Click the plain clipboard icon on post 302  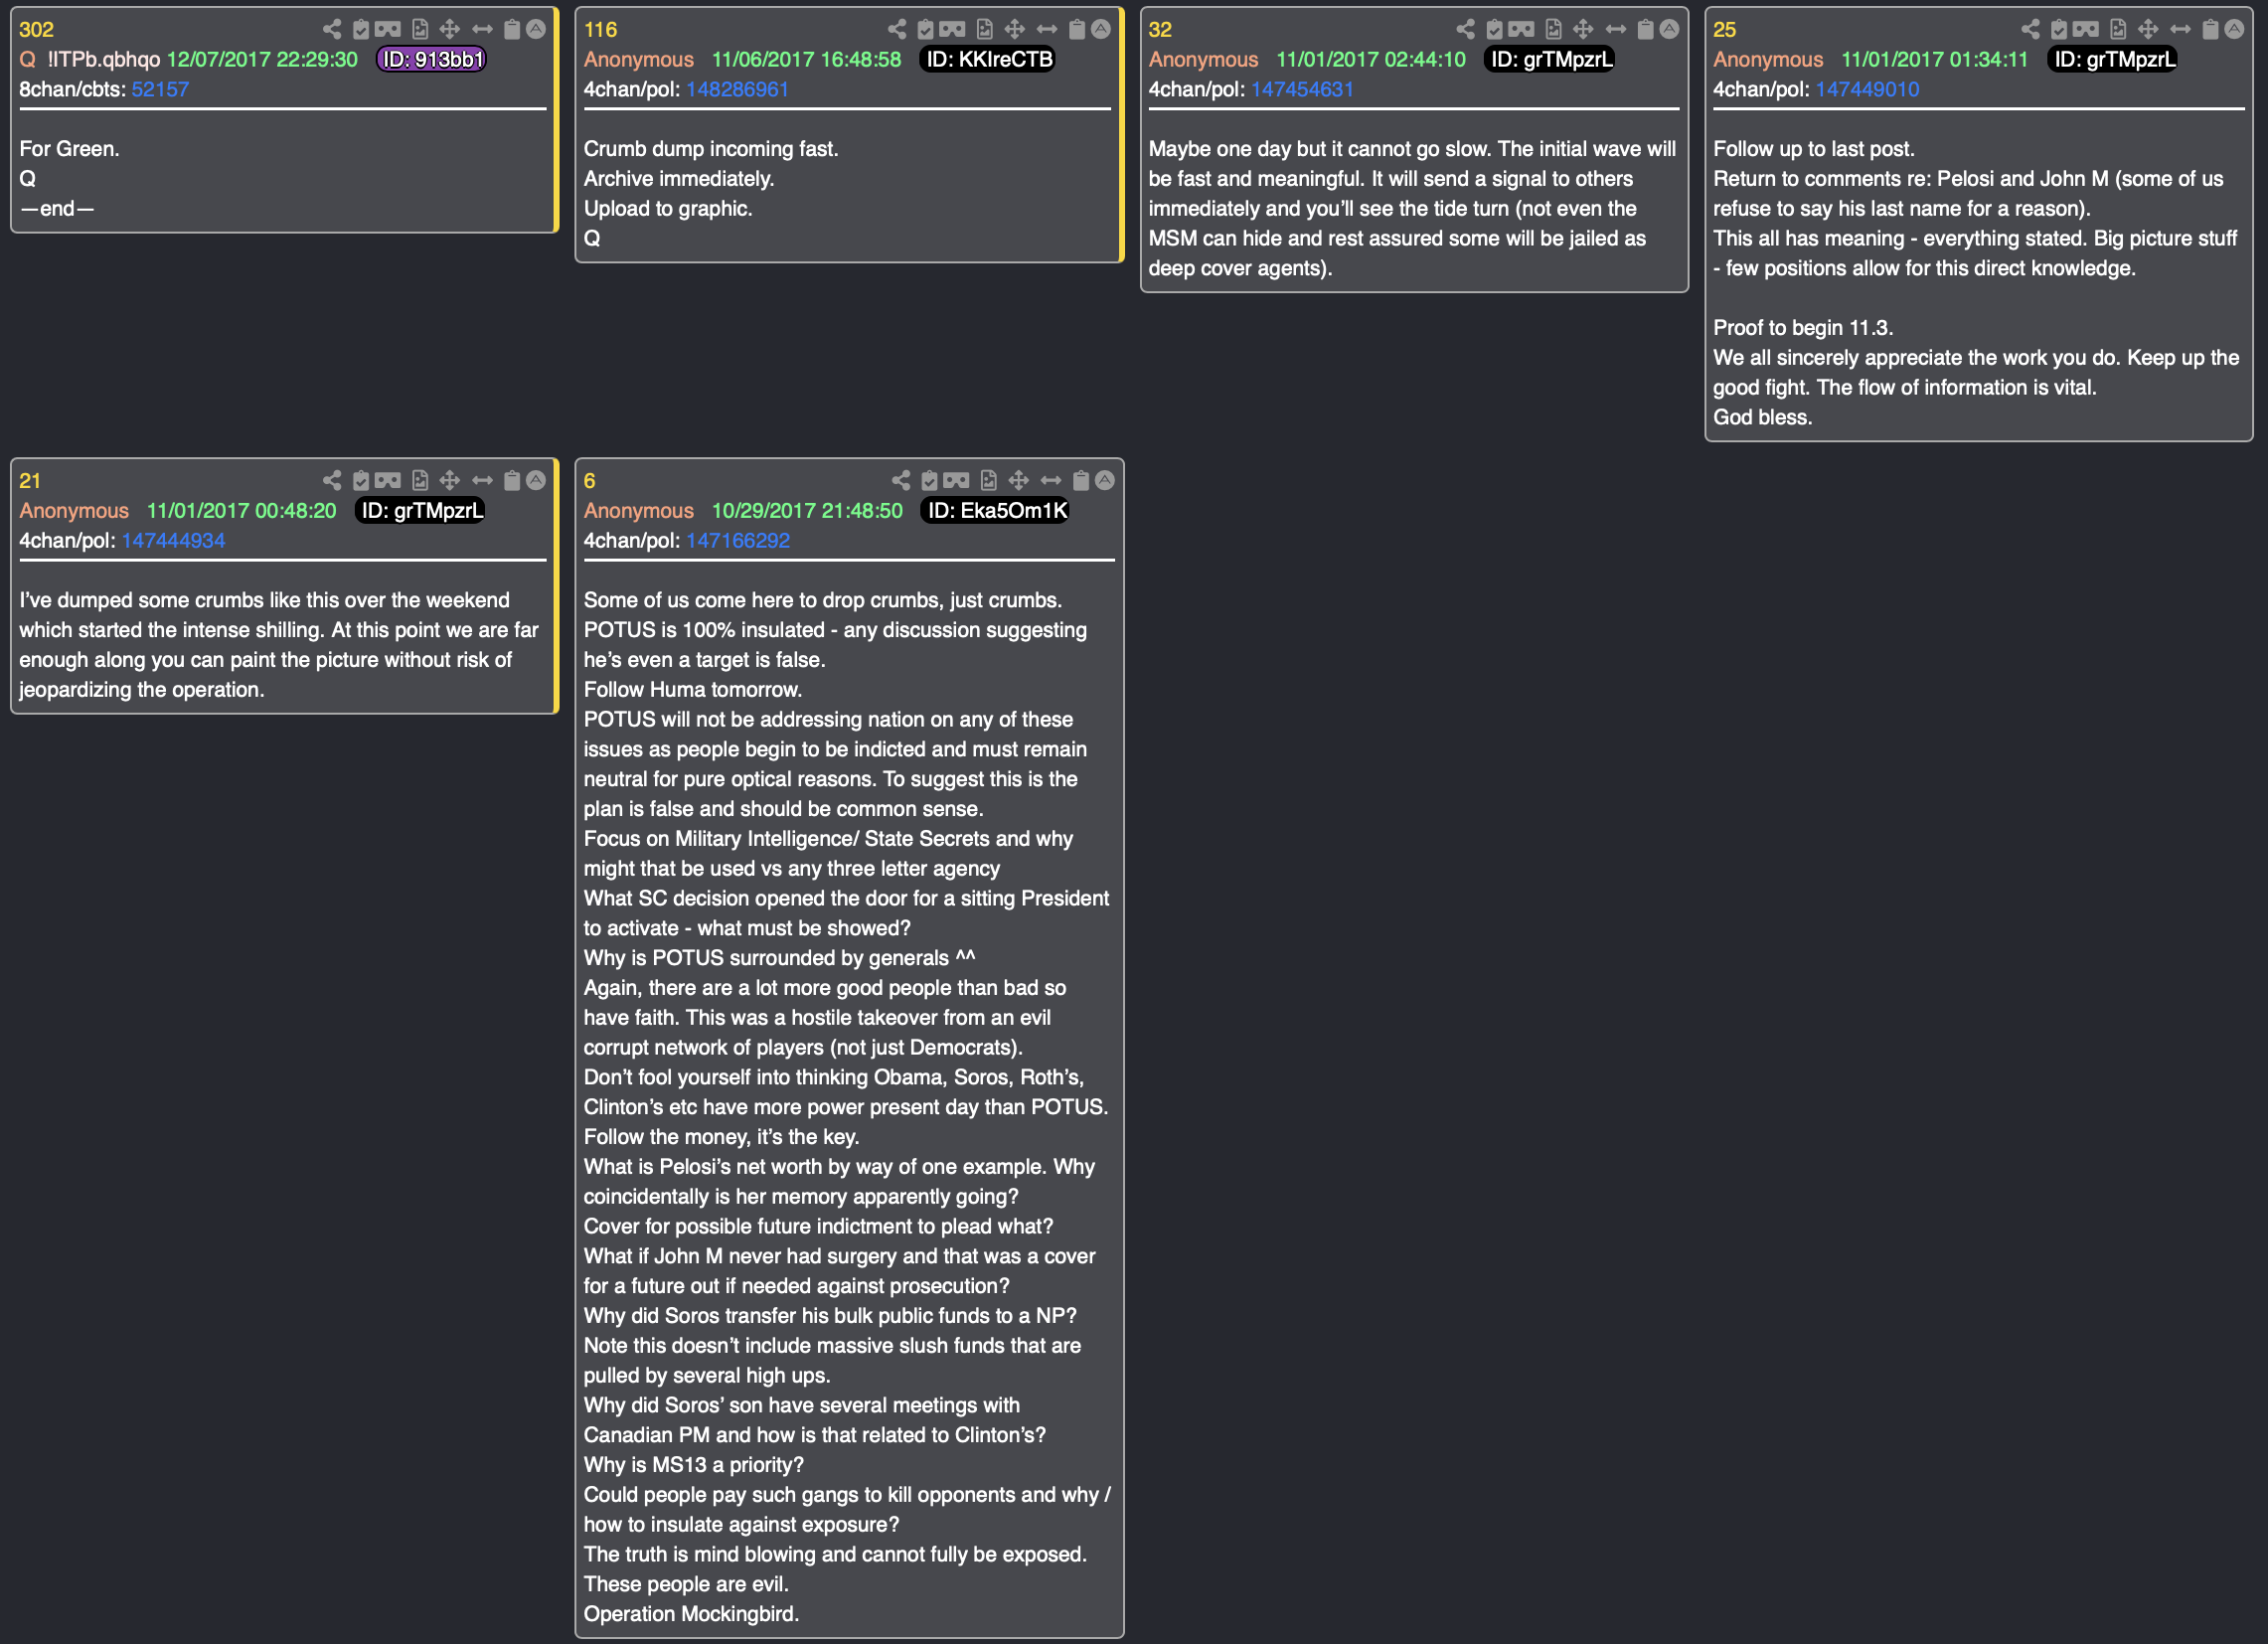512,29
